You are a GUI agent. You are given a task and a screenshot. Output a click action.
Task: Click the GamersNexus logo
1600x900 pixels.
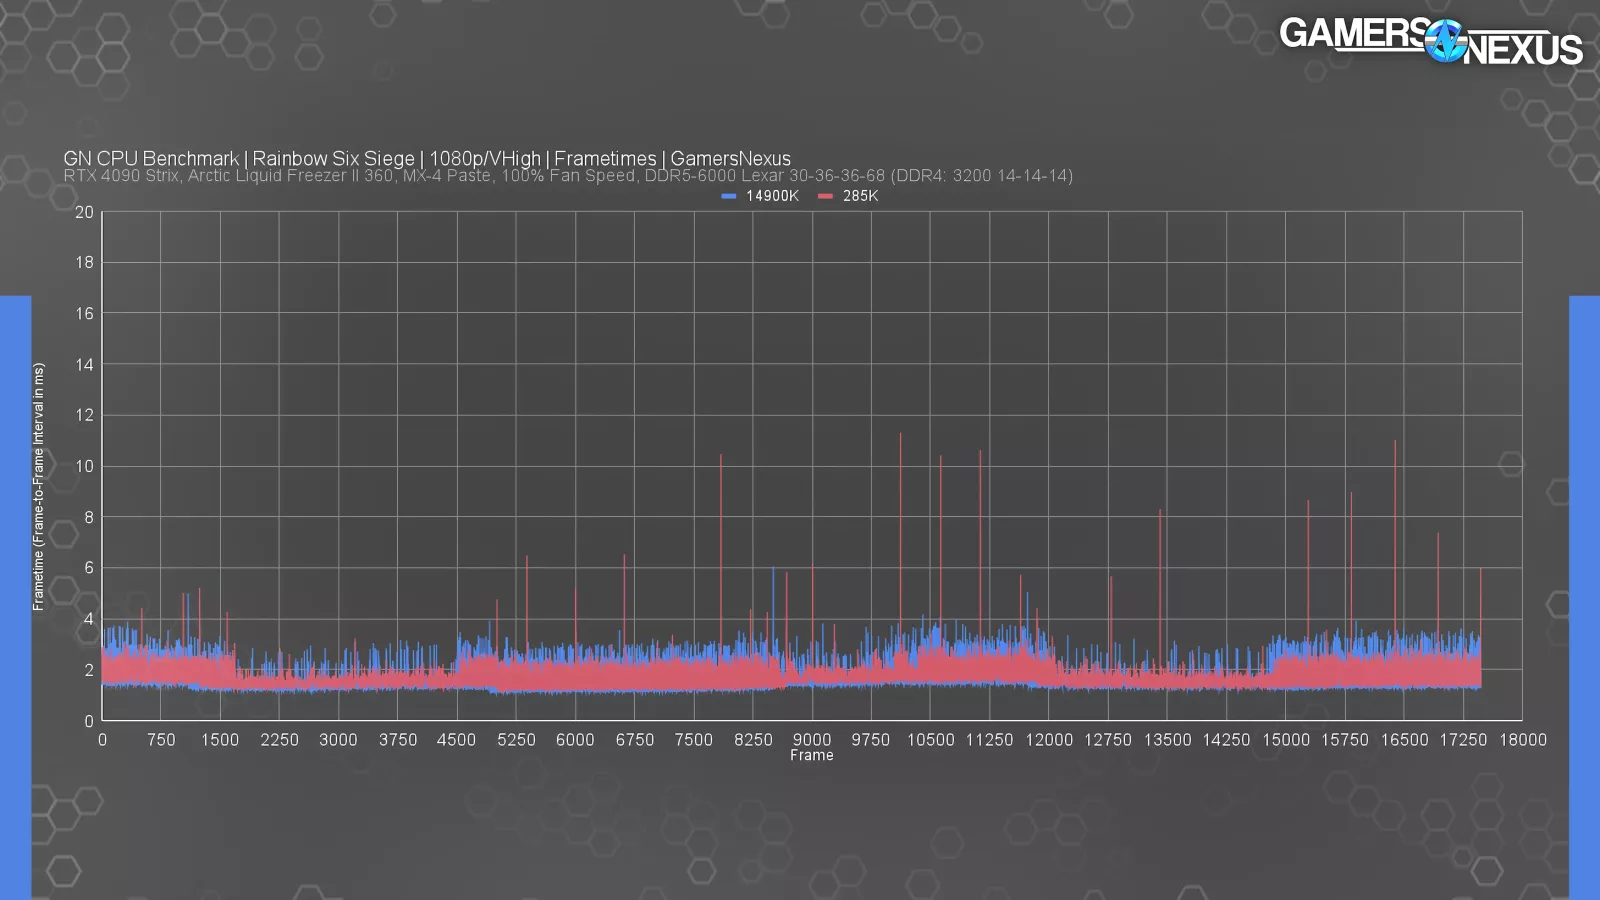(1430, 42)
